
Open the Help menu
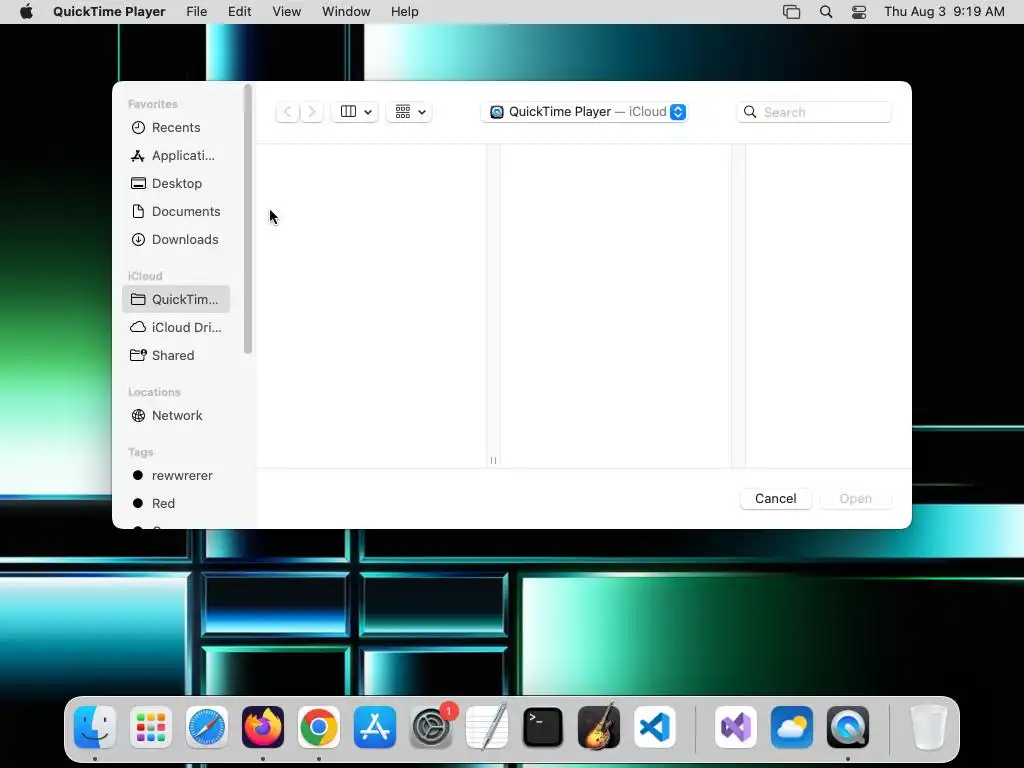(404, 12)
